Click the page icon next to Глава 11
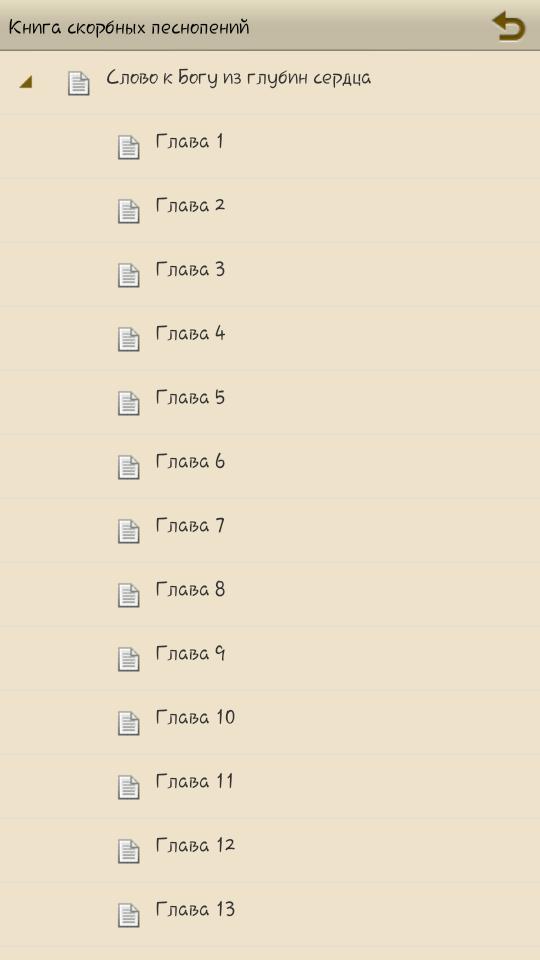Image resolution: width=540 pixels, height=960 pixels. pos(129,787)
